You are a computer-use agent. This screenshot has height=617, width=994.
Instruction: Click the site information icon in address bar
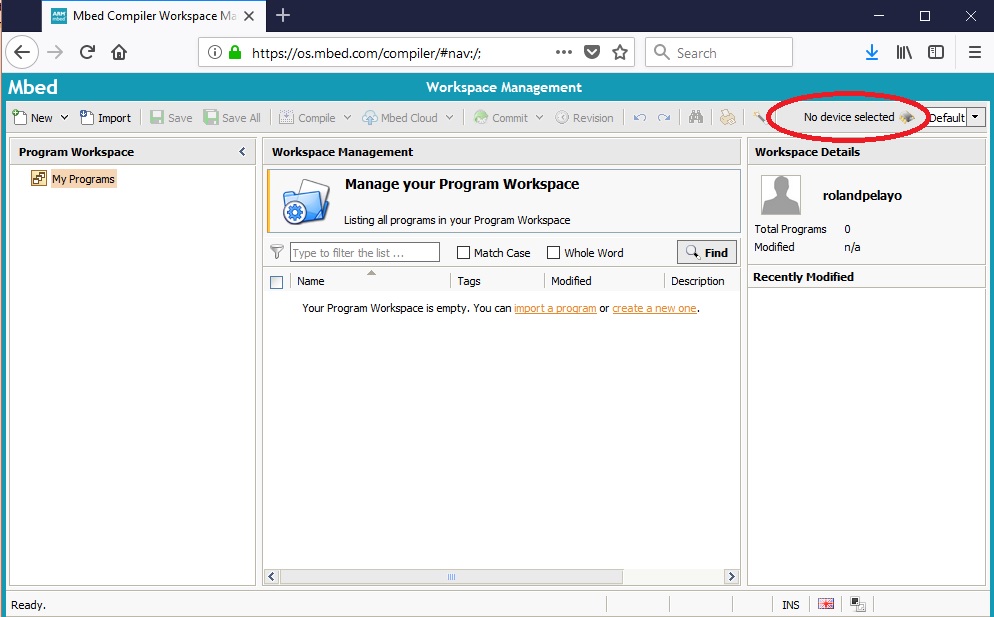pyautogui.click(x=215, y=52)
